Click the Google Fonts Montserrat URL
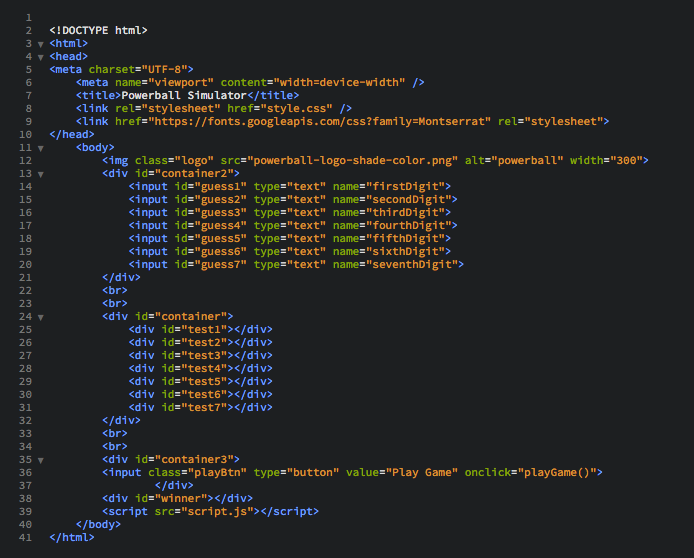694x558 pixels. click(319, 121)
